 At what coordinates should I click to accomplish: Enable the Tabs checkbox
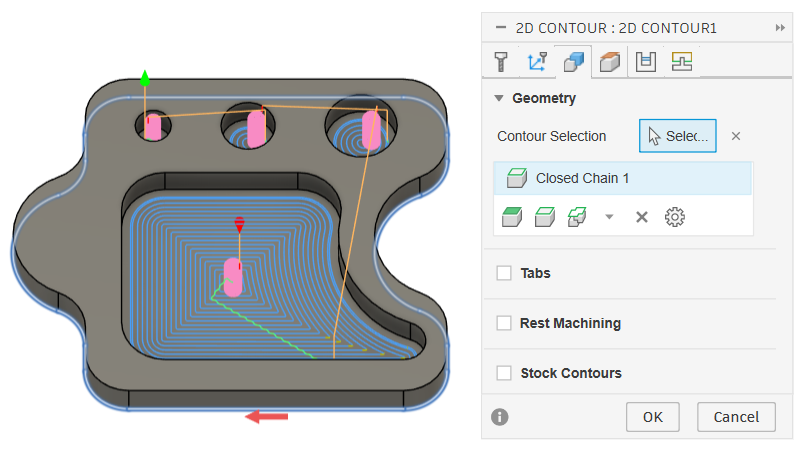click(504, 273)
